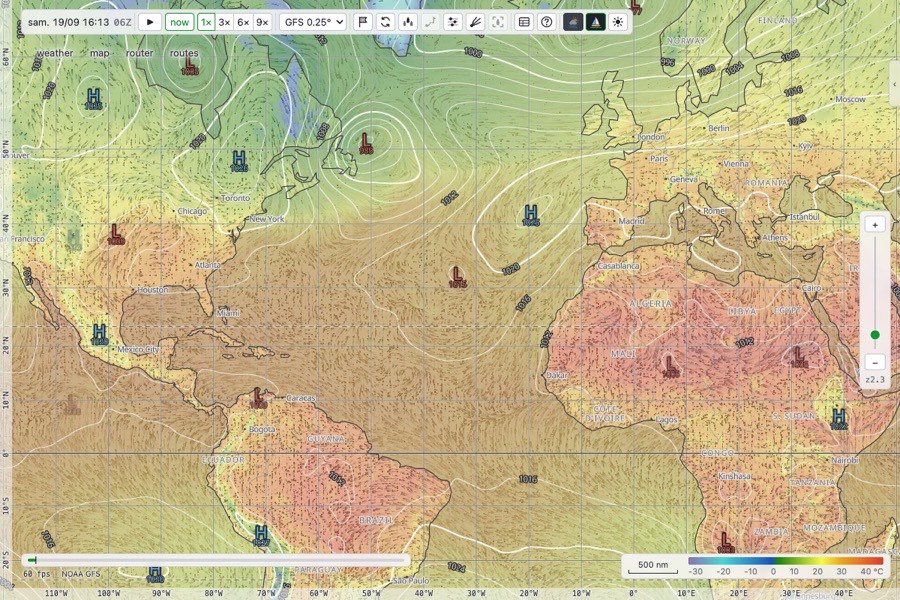Image resolution: width=900 pixels, height=600 pixels.
Task: Open the map tab
Action: [x=99, y=53]
